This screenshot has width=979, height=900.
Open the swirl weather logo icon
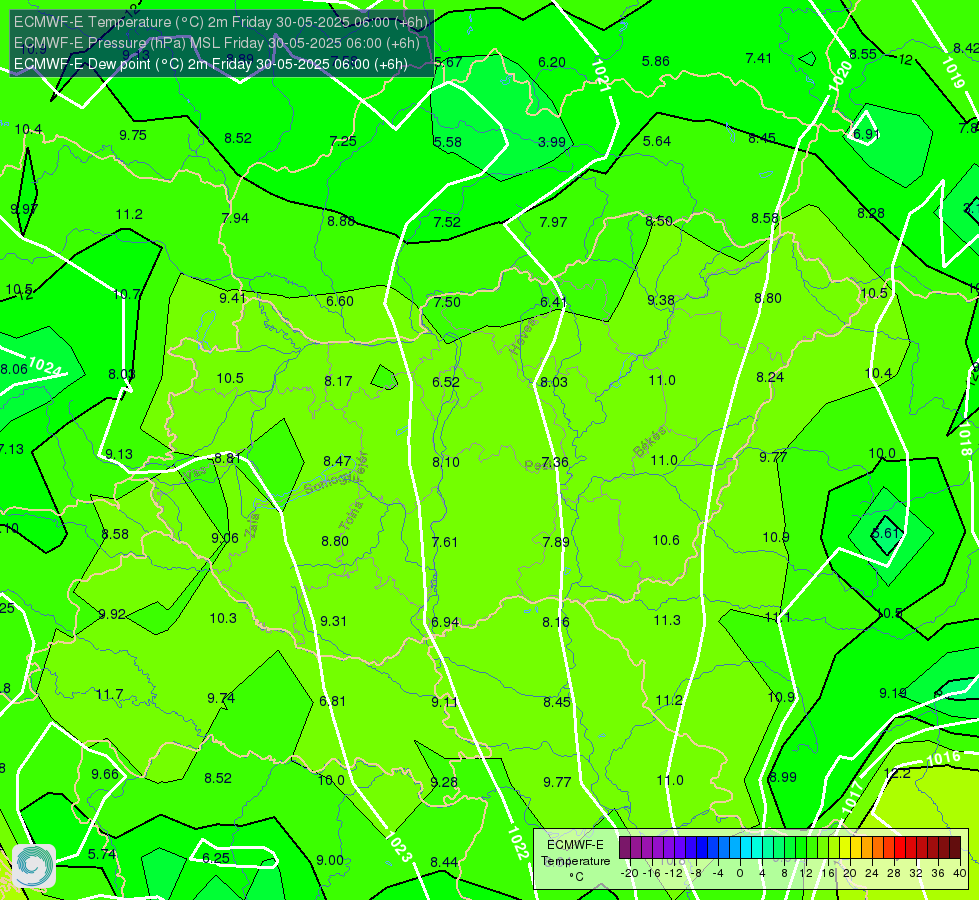coord(34,866)
